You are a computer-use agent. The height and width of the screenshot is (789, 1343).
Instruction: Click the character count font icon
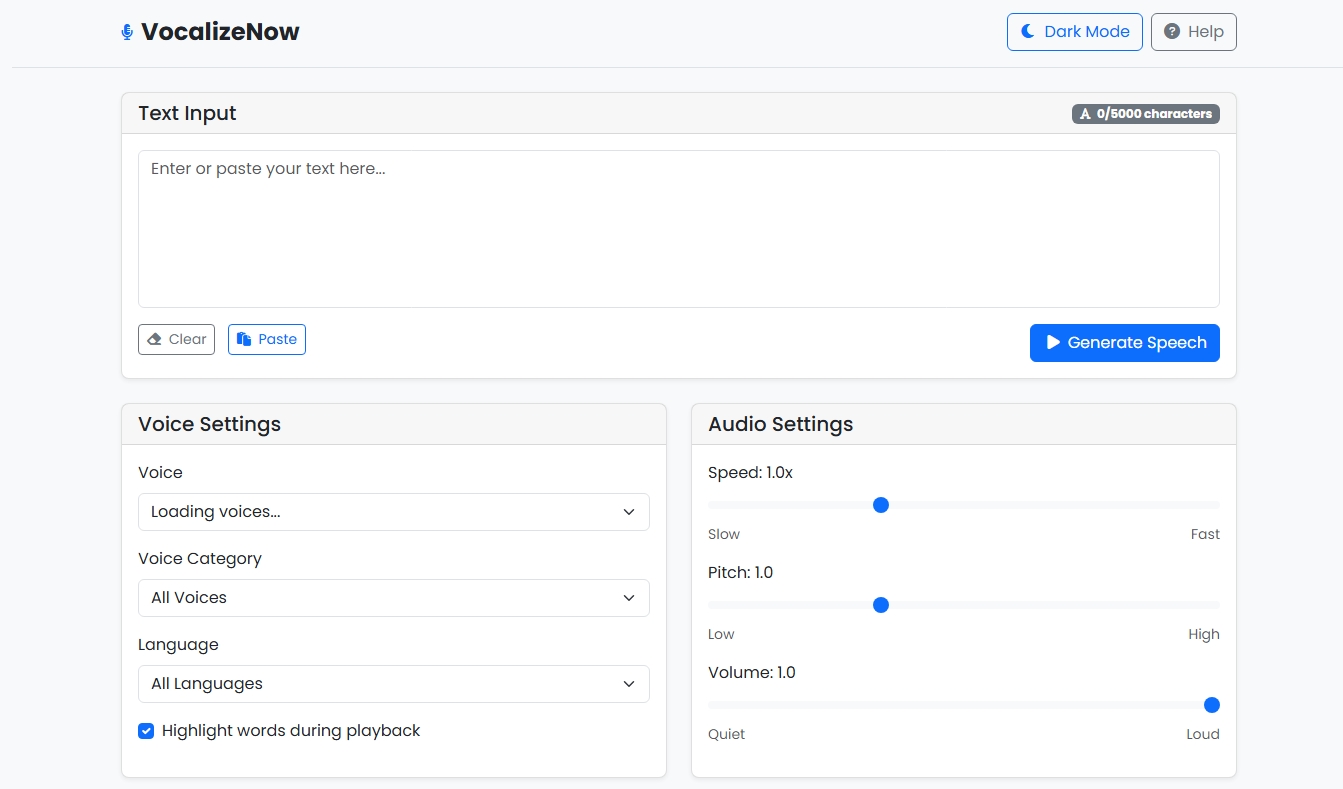(x=1085, y=114)
